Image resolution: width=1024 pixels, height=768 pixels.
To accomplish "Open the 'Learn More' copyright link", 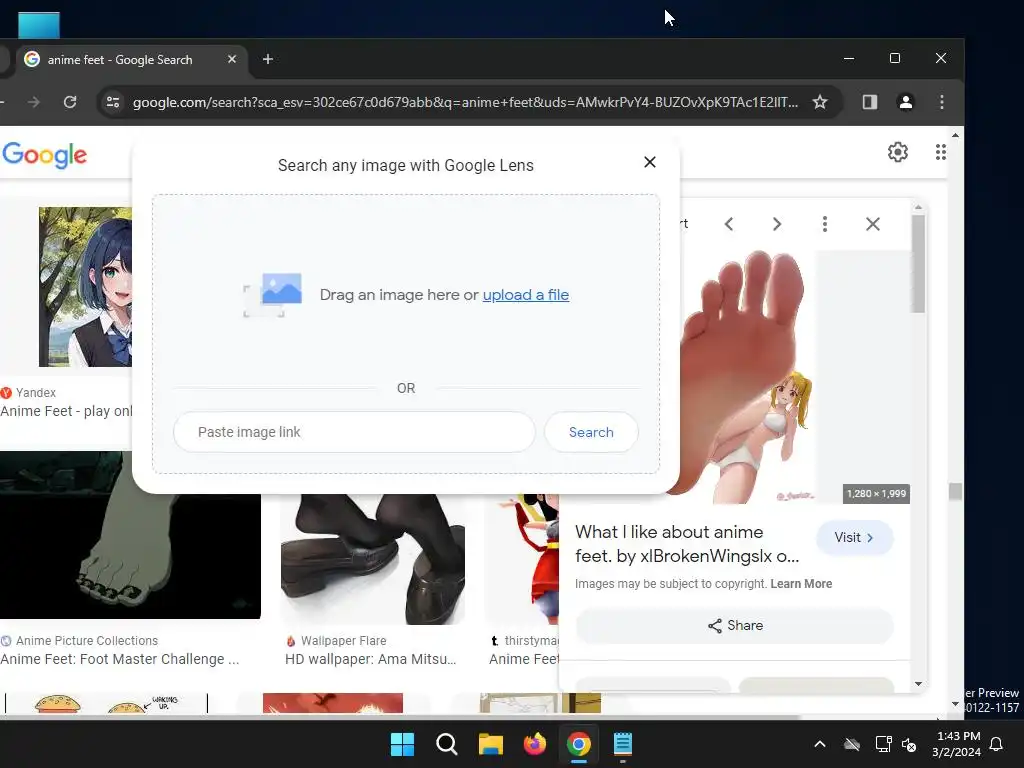I will (801, 584).
